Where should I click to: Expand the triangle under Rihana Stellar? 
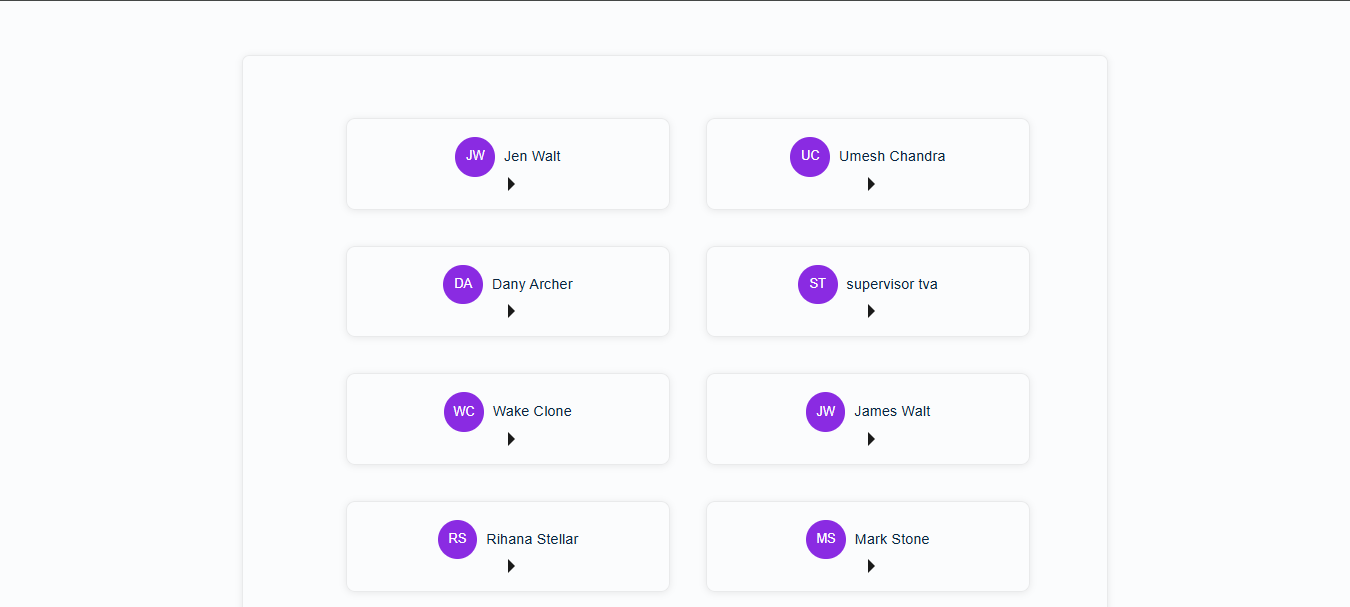click(x=511, y=566)
